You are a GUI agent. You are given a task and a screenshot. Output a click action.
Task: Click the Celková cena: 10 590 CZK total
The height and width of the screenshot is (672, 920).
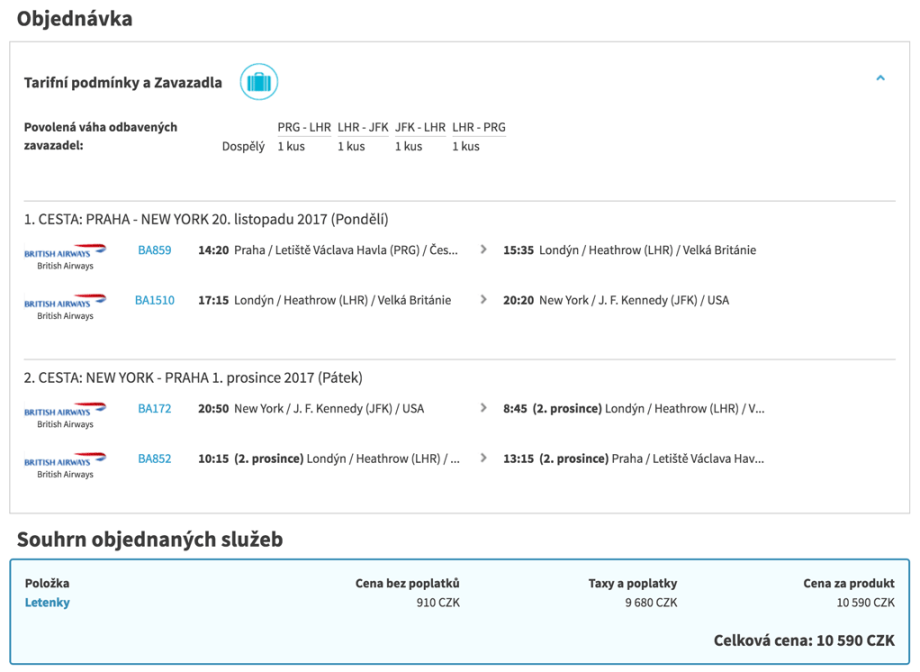pos(803,641)
